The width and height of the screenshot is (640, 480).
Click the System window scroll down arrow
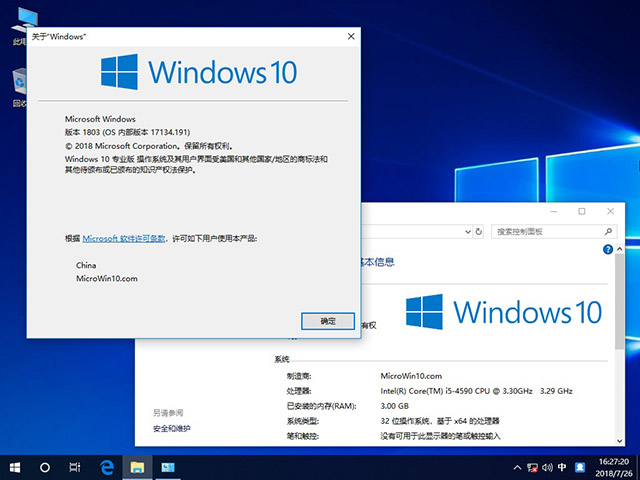620,441
